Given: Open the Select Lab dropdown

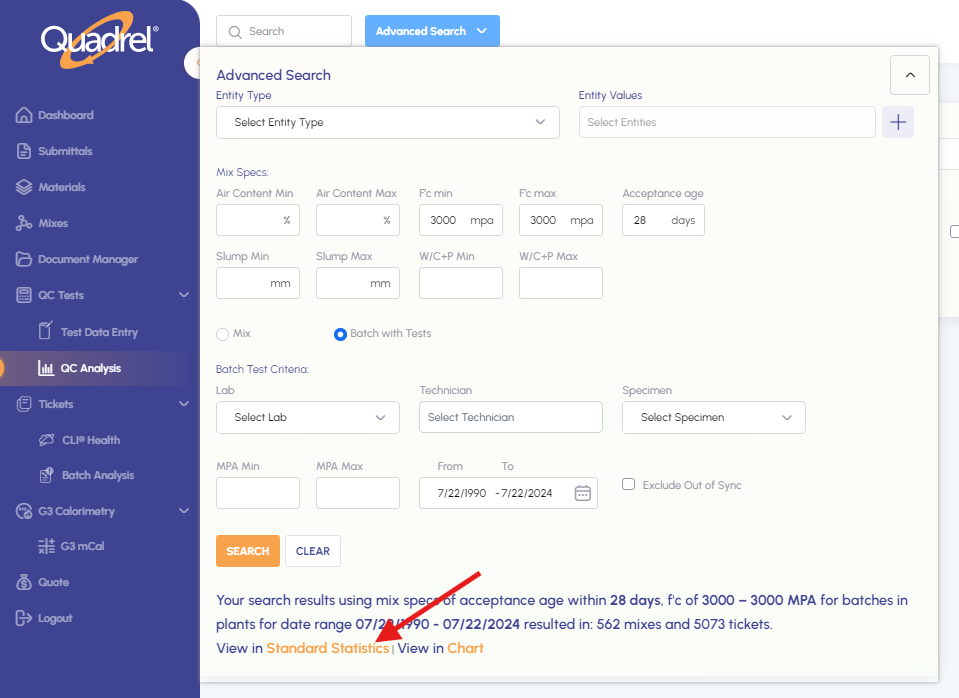Looking at the screenshot, I should coord(307,417).
